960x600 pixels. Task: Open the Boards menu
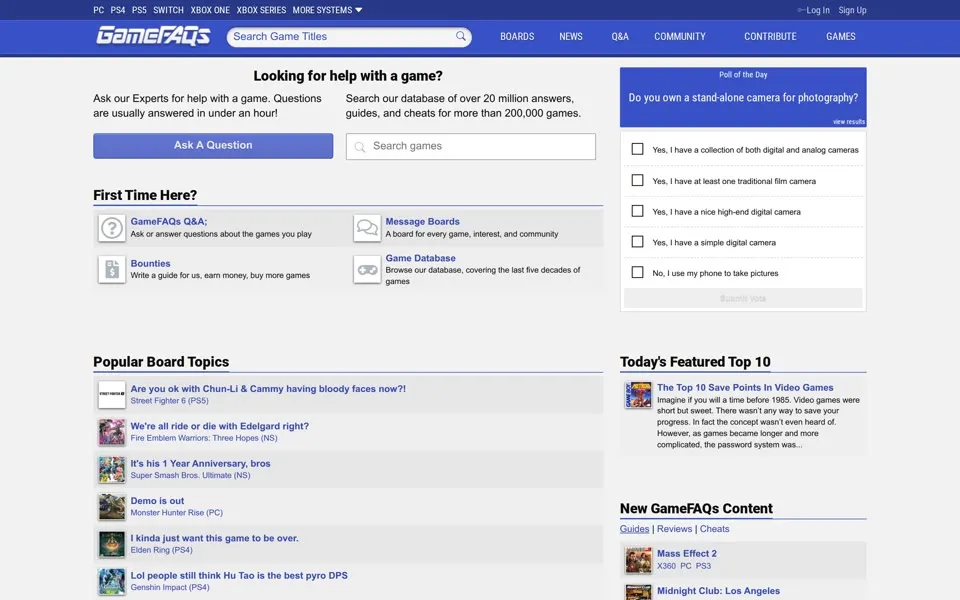pyautogui.click(x=517, y=37)
